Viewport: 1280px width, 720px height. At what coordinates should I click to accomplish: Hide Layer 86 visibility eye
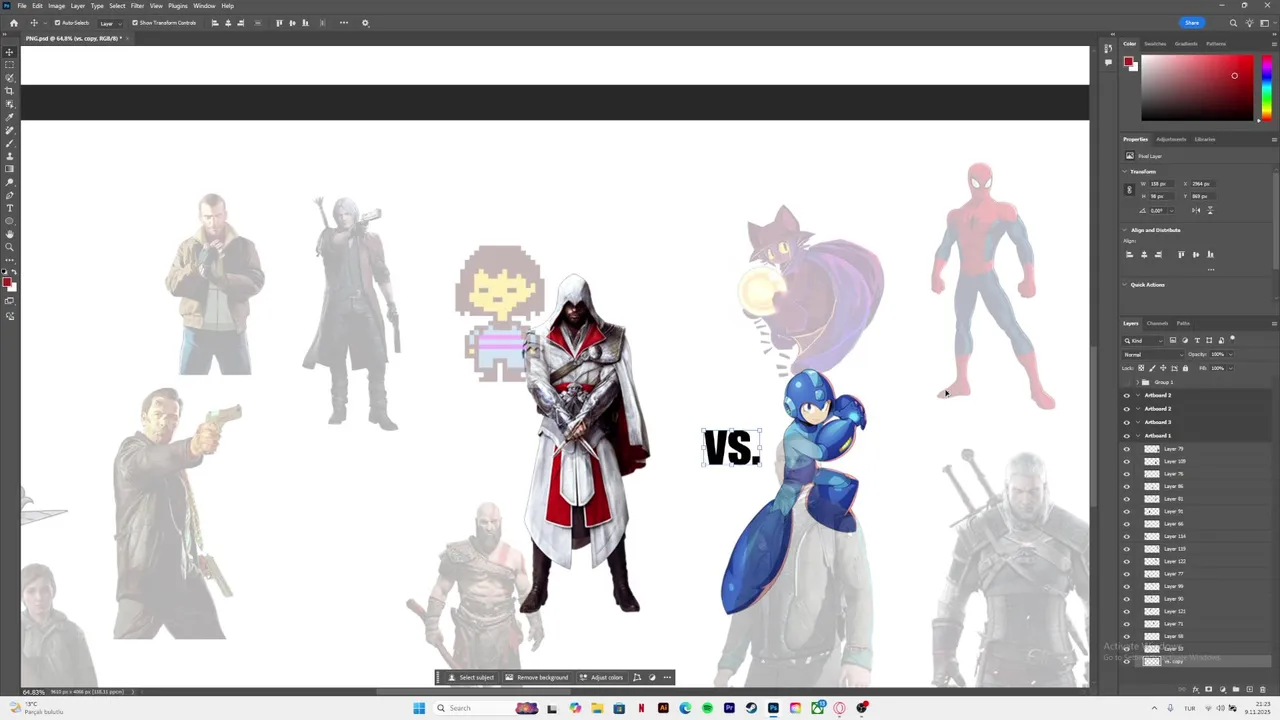(1127, 486)
